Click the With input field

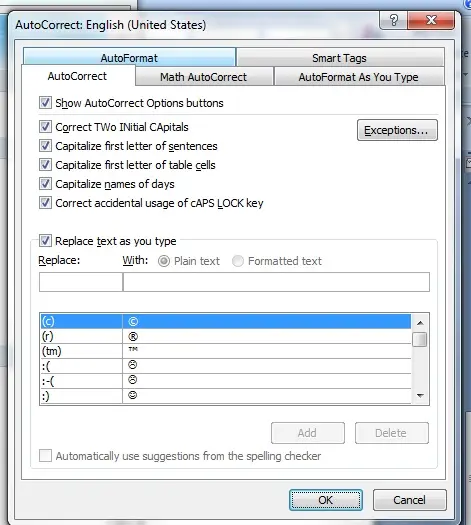[x=276, y=282]
